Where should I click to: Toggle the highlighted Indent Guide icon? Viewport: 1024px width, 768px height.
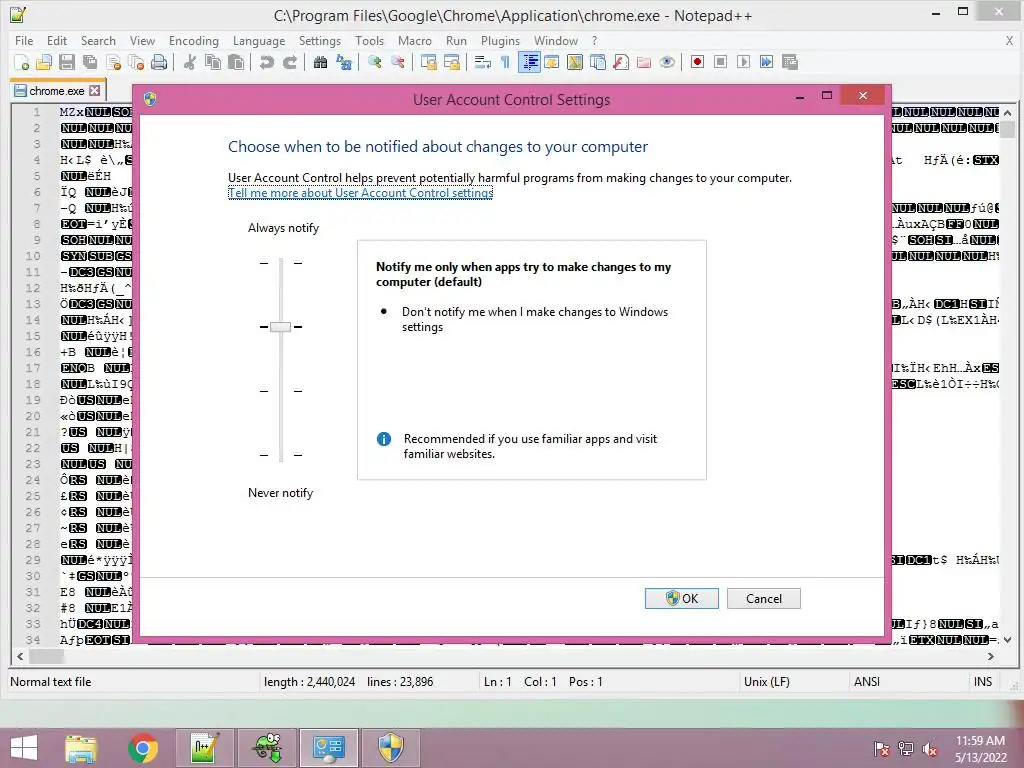pos(529,62)
